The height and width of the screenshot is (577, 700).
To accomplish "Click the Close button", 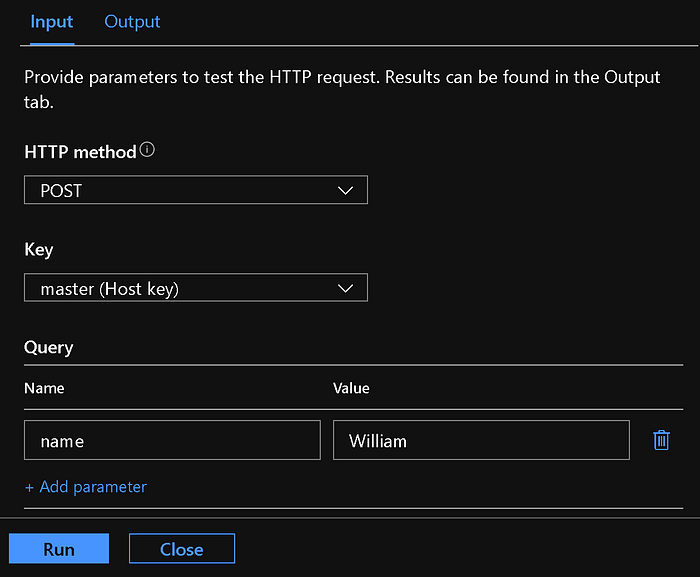I will pyautogui.click(x=182, y=549).
